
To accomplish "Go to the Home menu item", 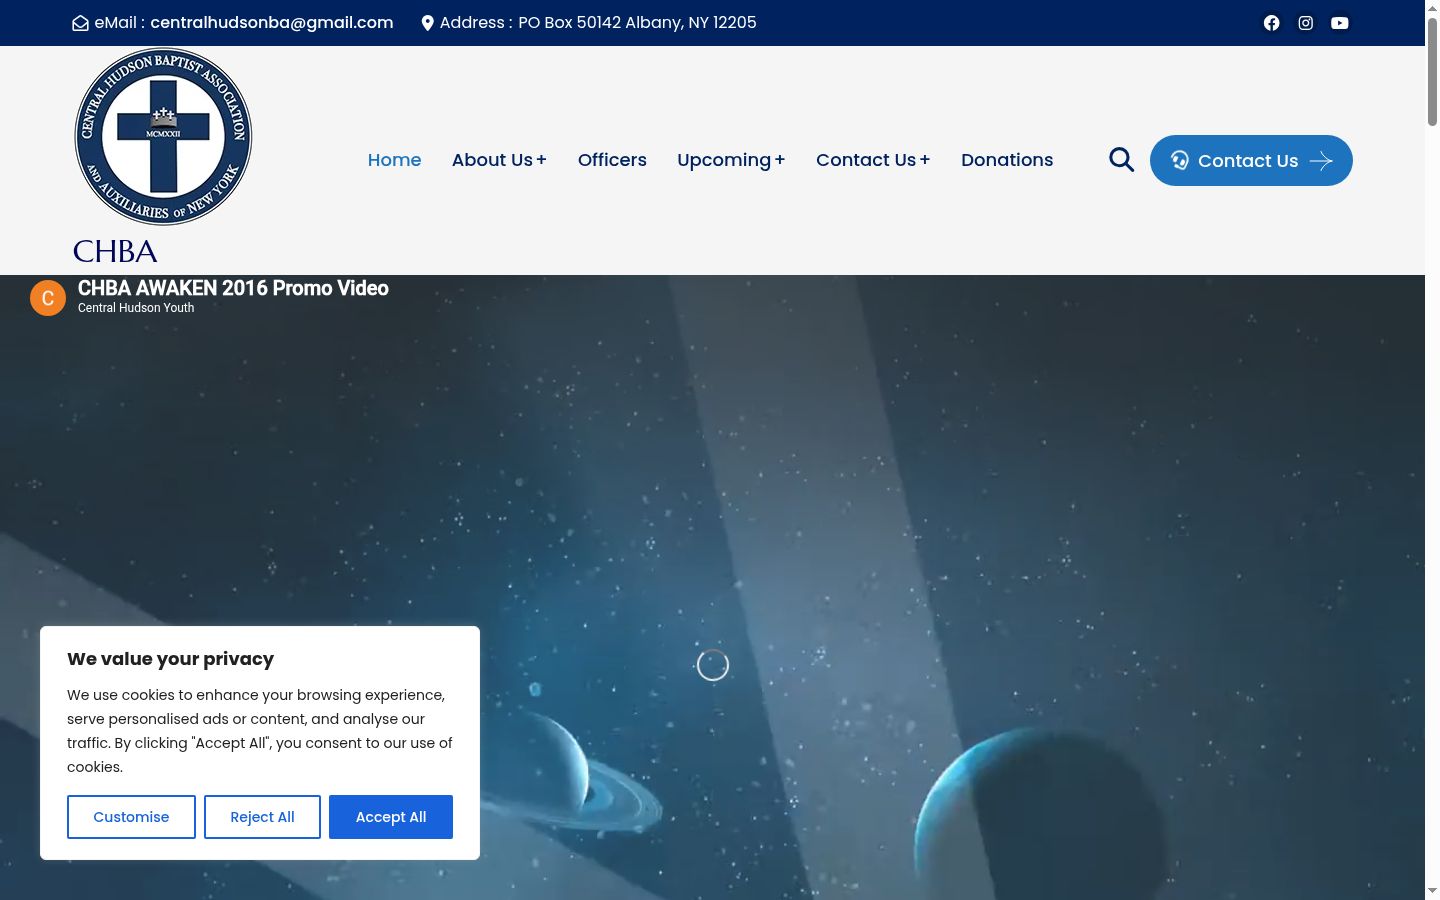I will 394,160.
